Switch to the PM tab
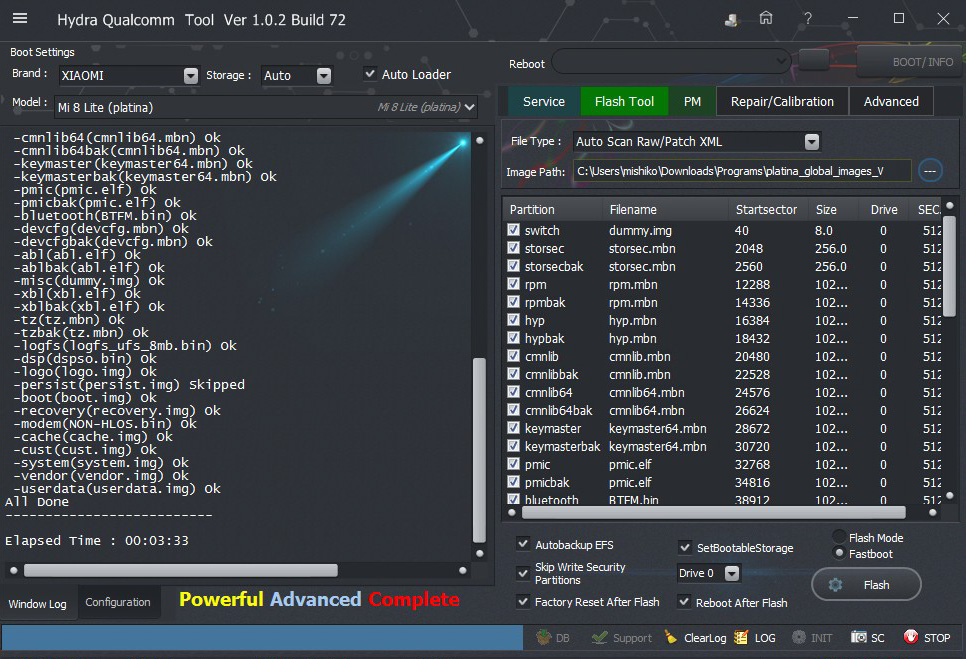Image resolution: width=966 pixels, height=659 pixels. pos(692,102)
